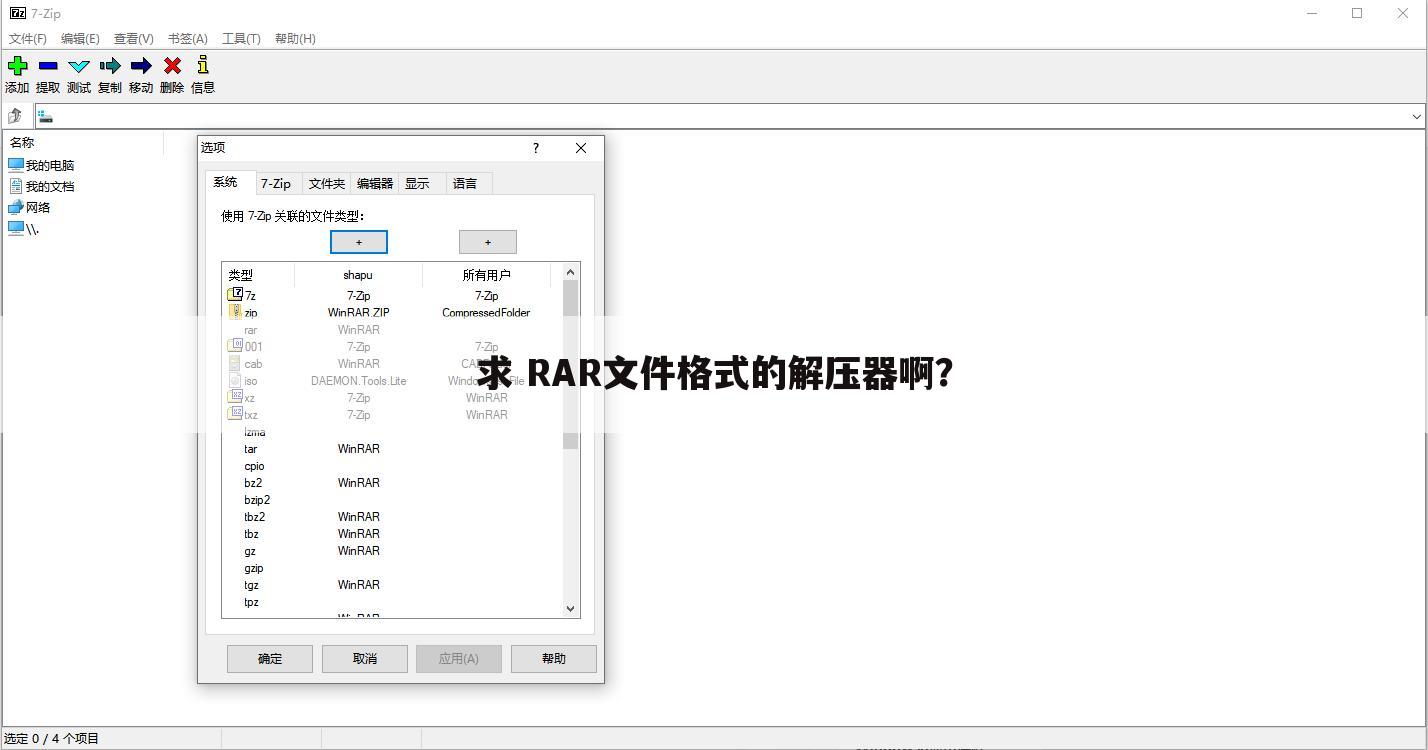Open the 帮助(H) menu
The height and width of the screenshot is (750, 1428).
click(295, 38)
